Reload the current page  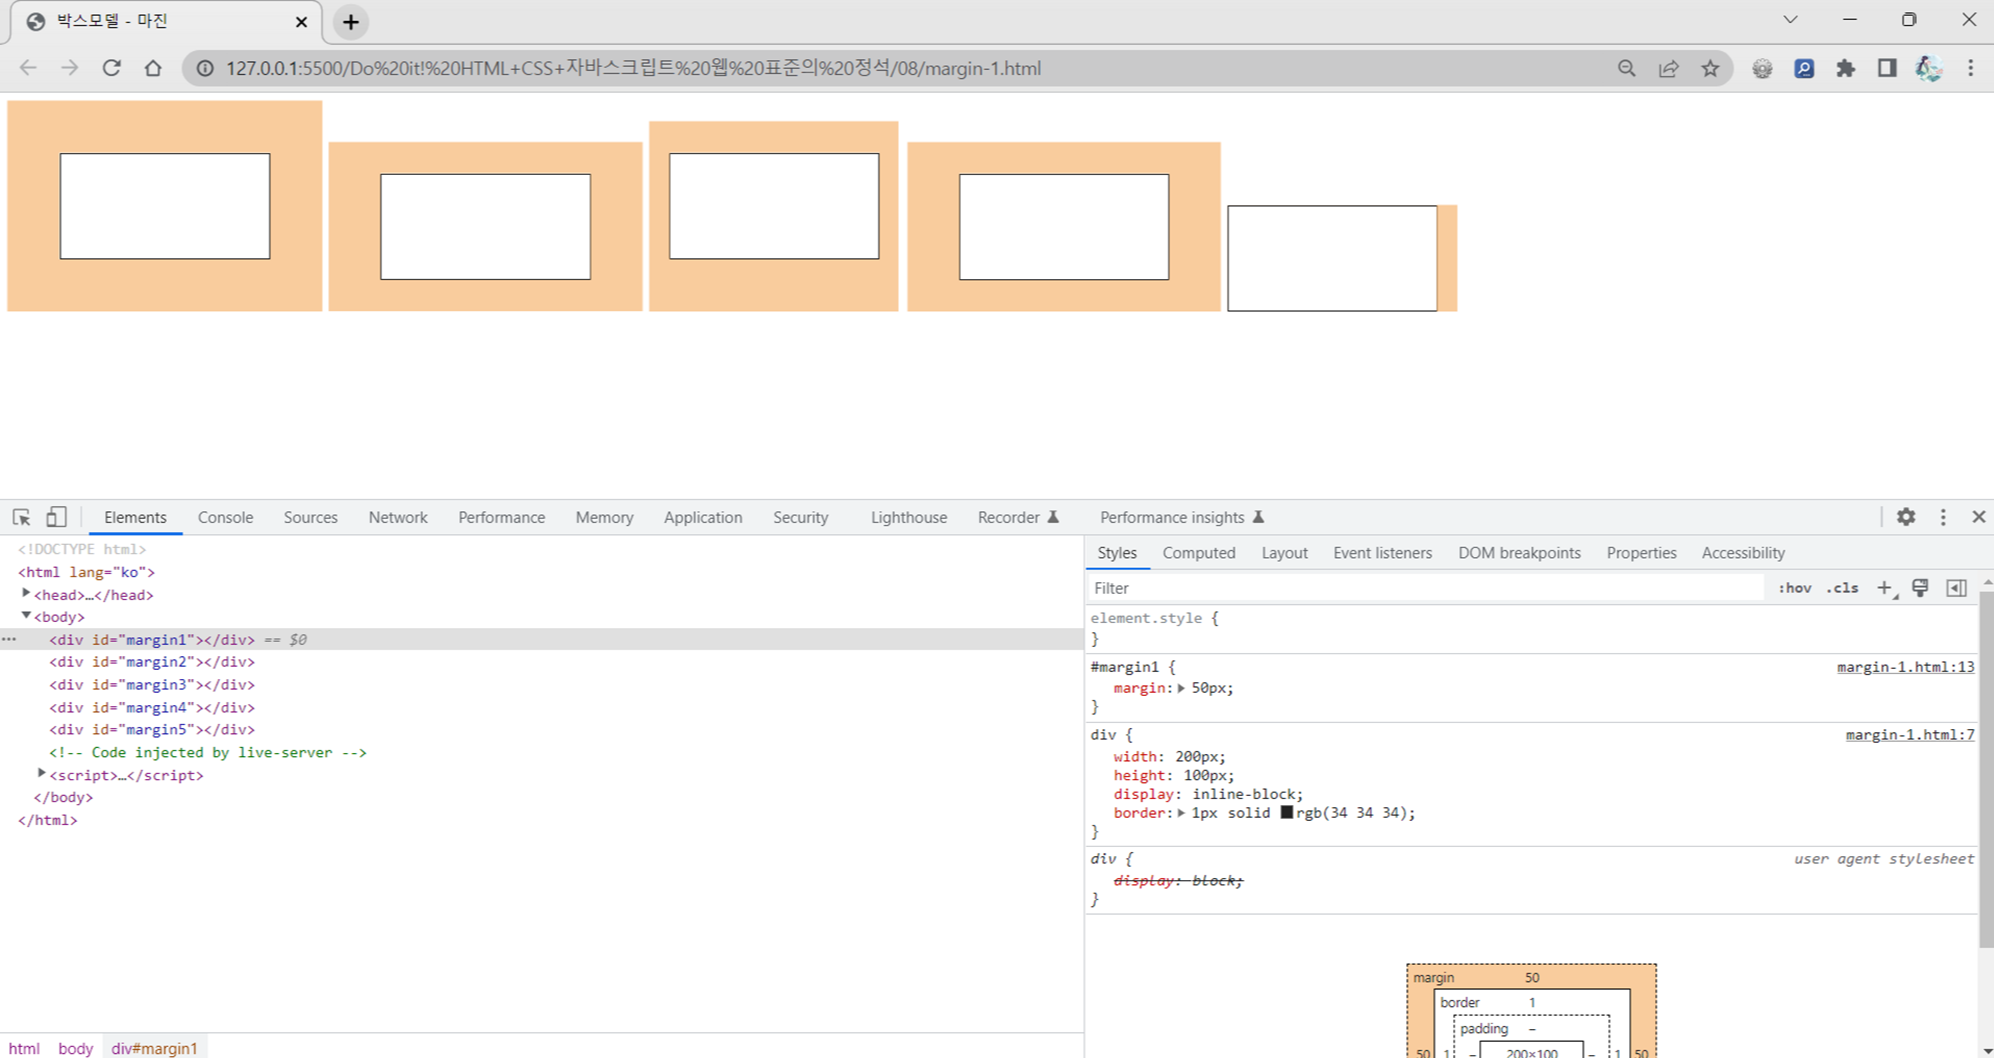tap(111, 68)
